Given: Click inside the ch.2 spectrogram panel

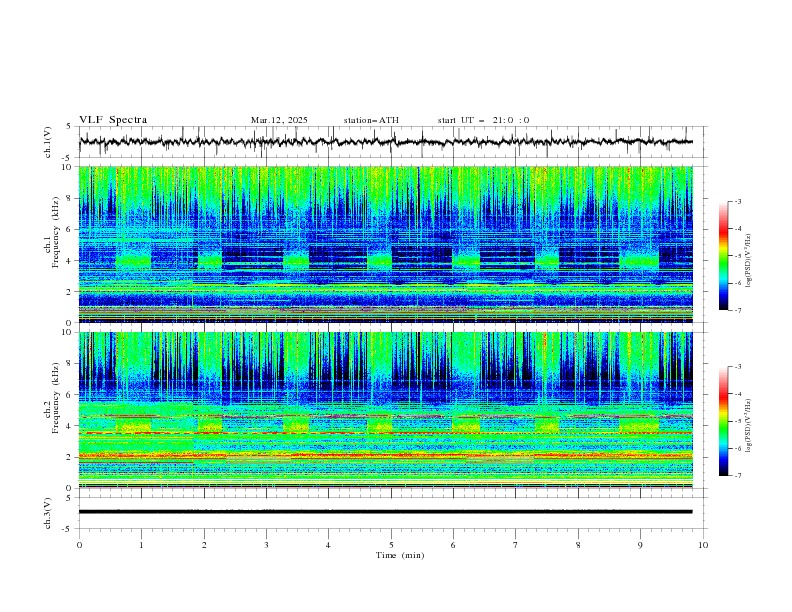Looking at the screenshot, I should coord(385,410).
